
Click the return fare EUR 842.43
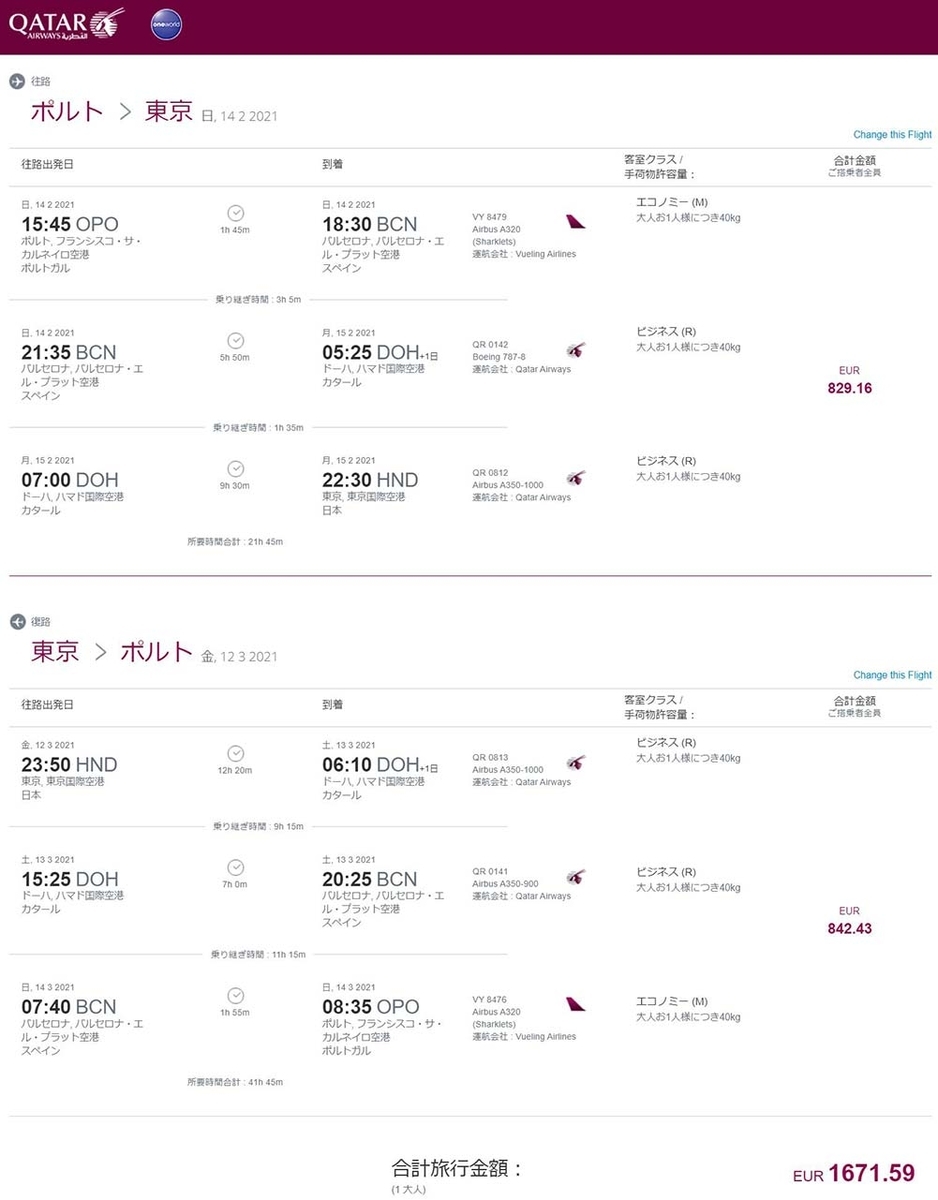pyautogui.click(x=849, y=928)
